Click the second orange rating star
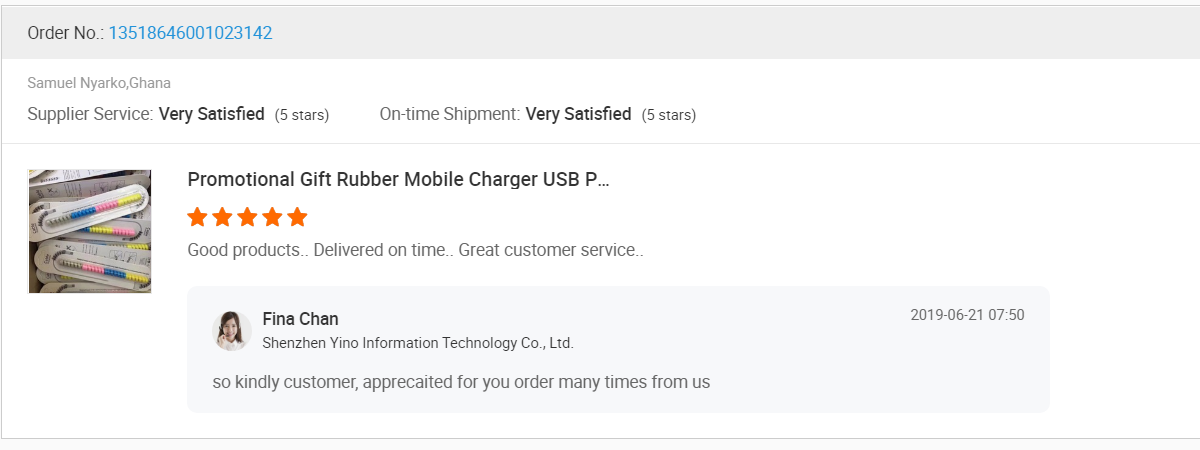Image resolution: width=1200 pixels, height=450 pixels. (x=222, y=217)
